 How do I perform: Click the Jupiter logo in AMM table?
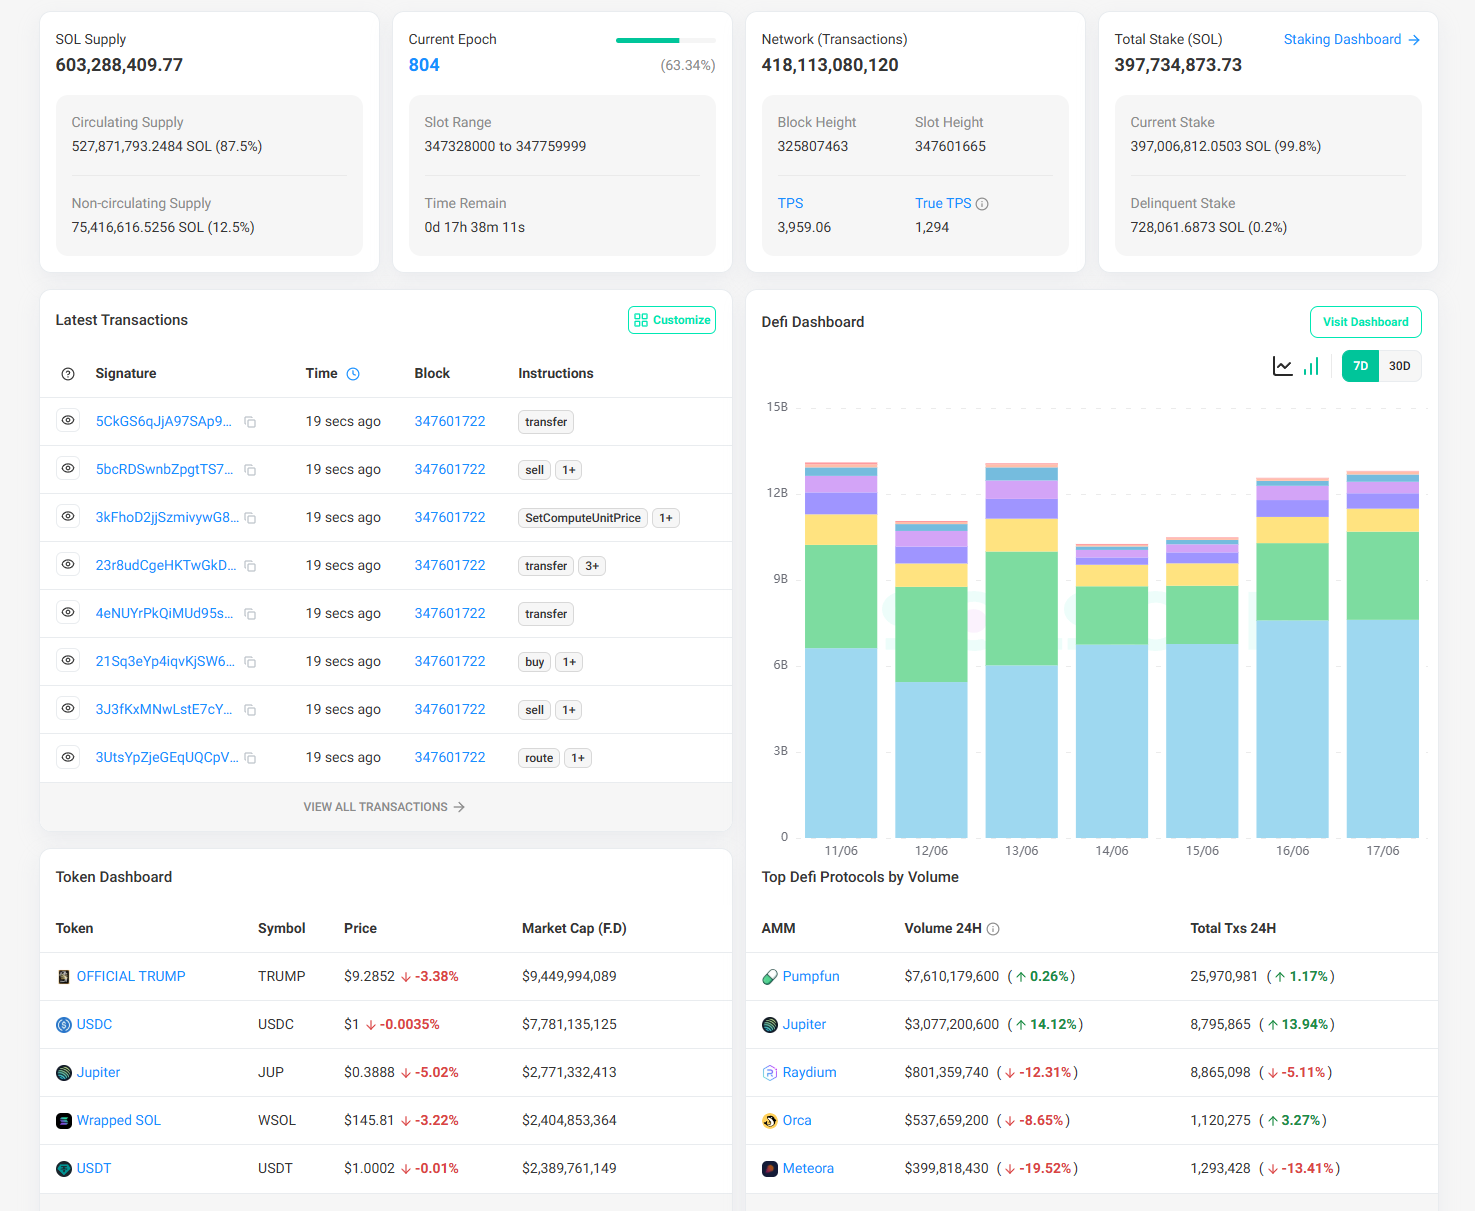pos(770,1025)
